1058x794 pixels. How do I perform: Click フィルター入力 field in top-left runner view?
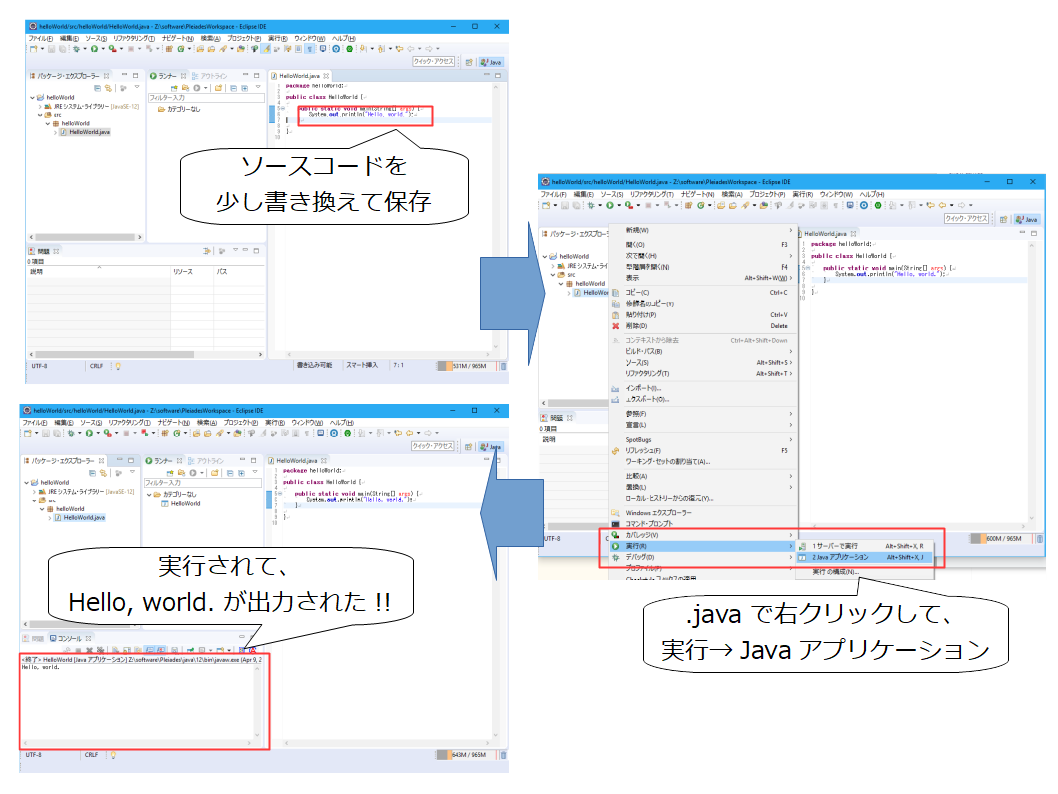[206, 98]
